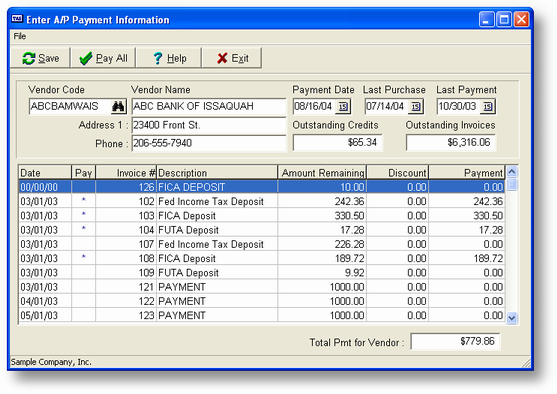Toggle Pay cell for invoice 126

coord(83,187)
